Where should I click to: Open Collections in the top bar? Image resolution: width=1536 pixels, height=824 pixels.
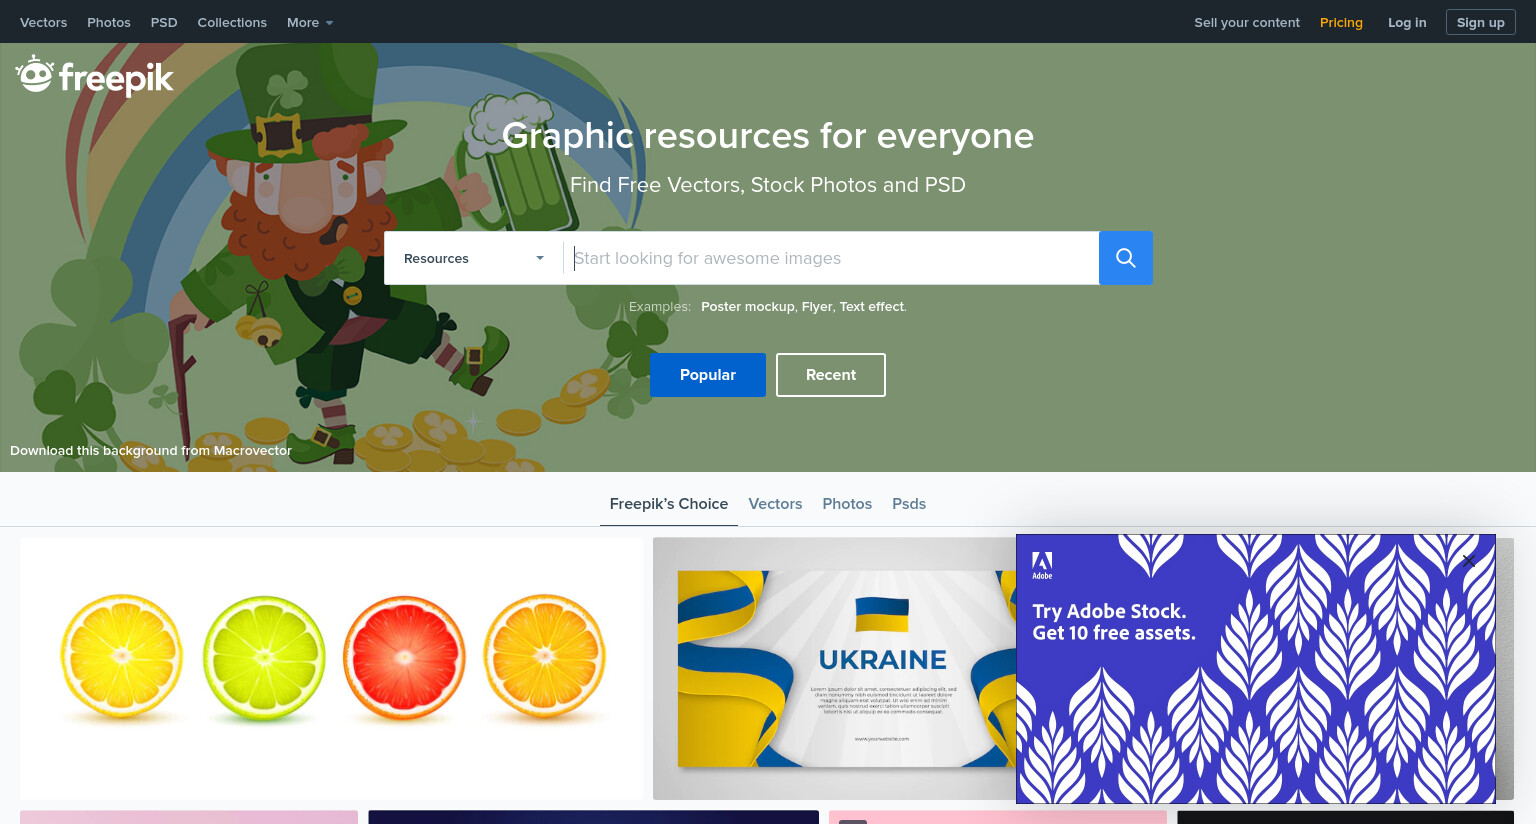pyautogui.click(x=232, y=22)
